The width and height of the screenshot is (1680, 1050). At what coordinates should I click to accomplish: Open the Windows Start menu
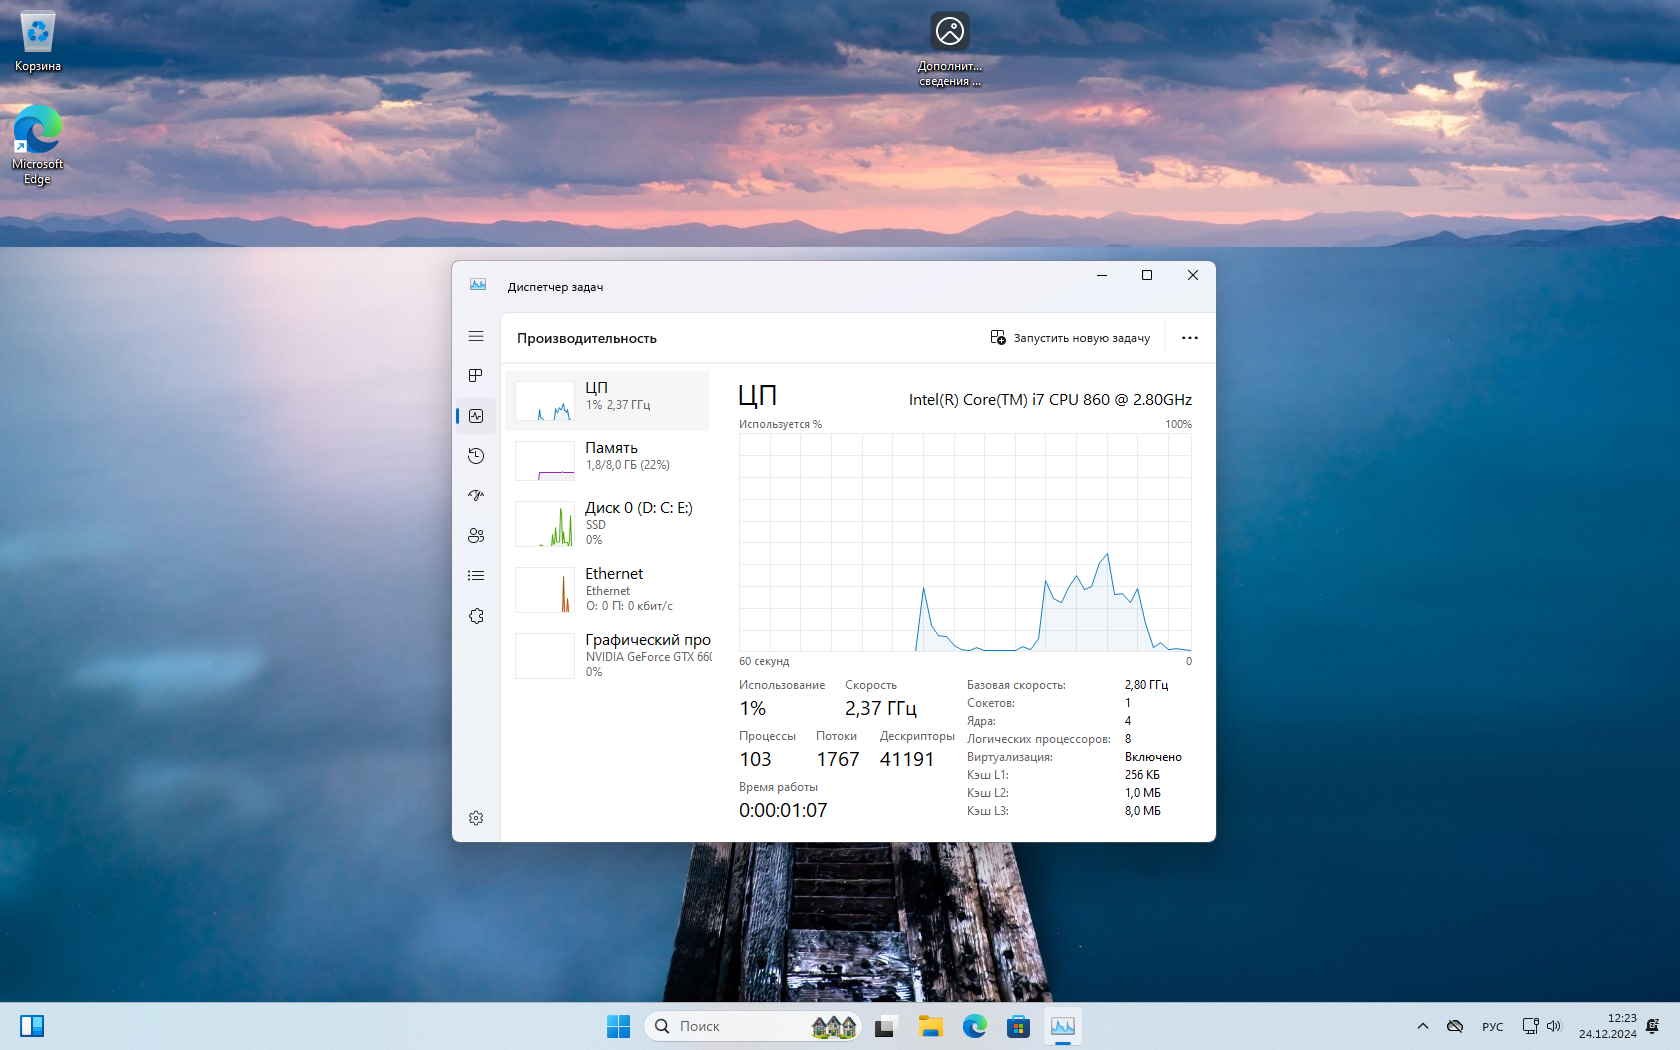tap(618, 1026)
